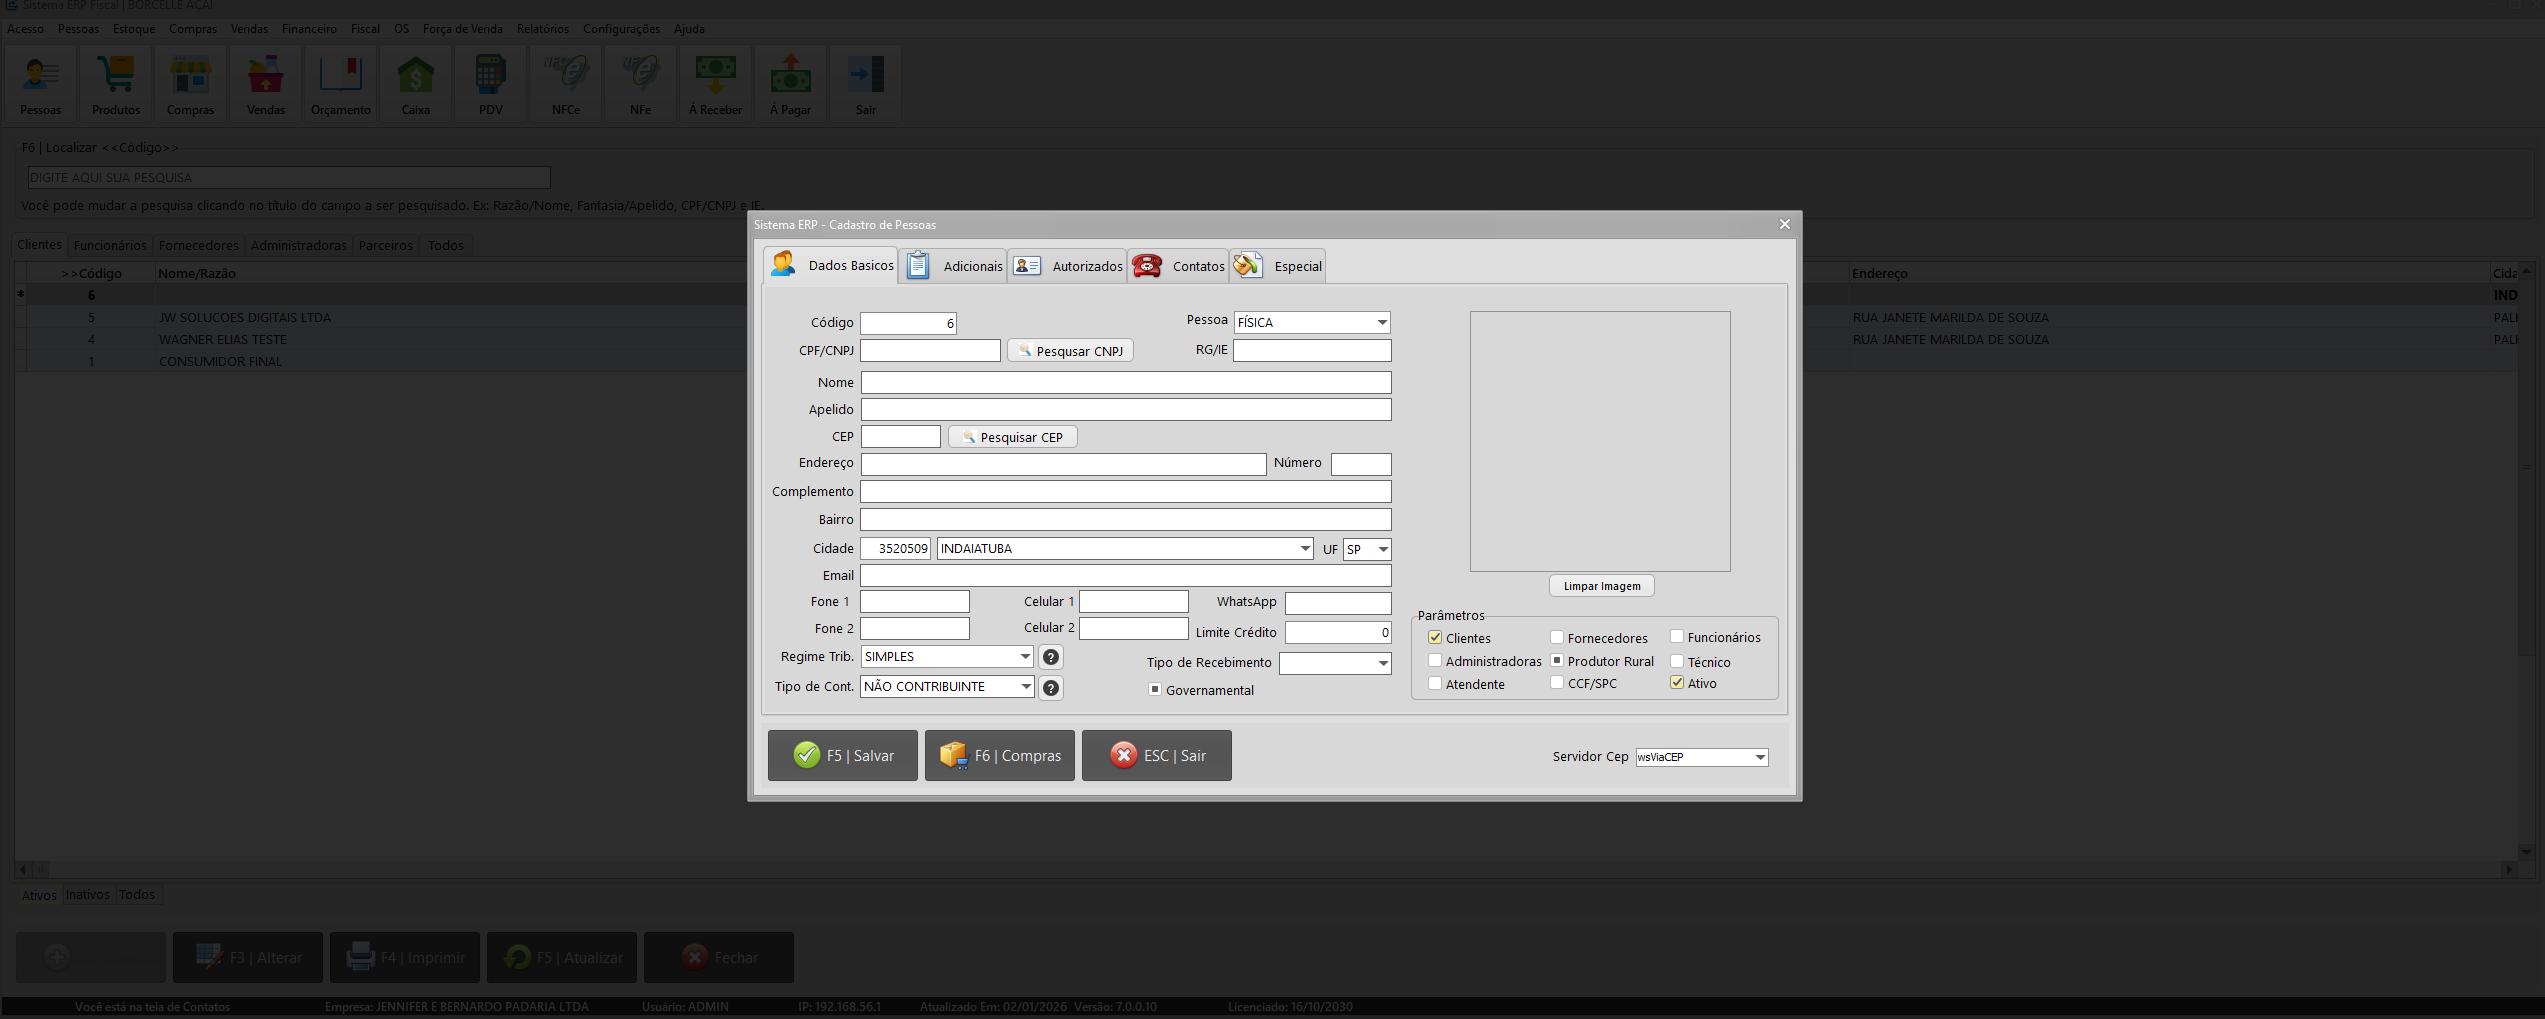This screenshot has width=2545, height=1019.
Task: Enable the Fornecedores checkbox
Action: (1557, 638)
